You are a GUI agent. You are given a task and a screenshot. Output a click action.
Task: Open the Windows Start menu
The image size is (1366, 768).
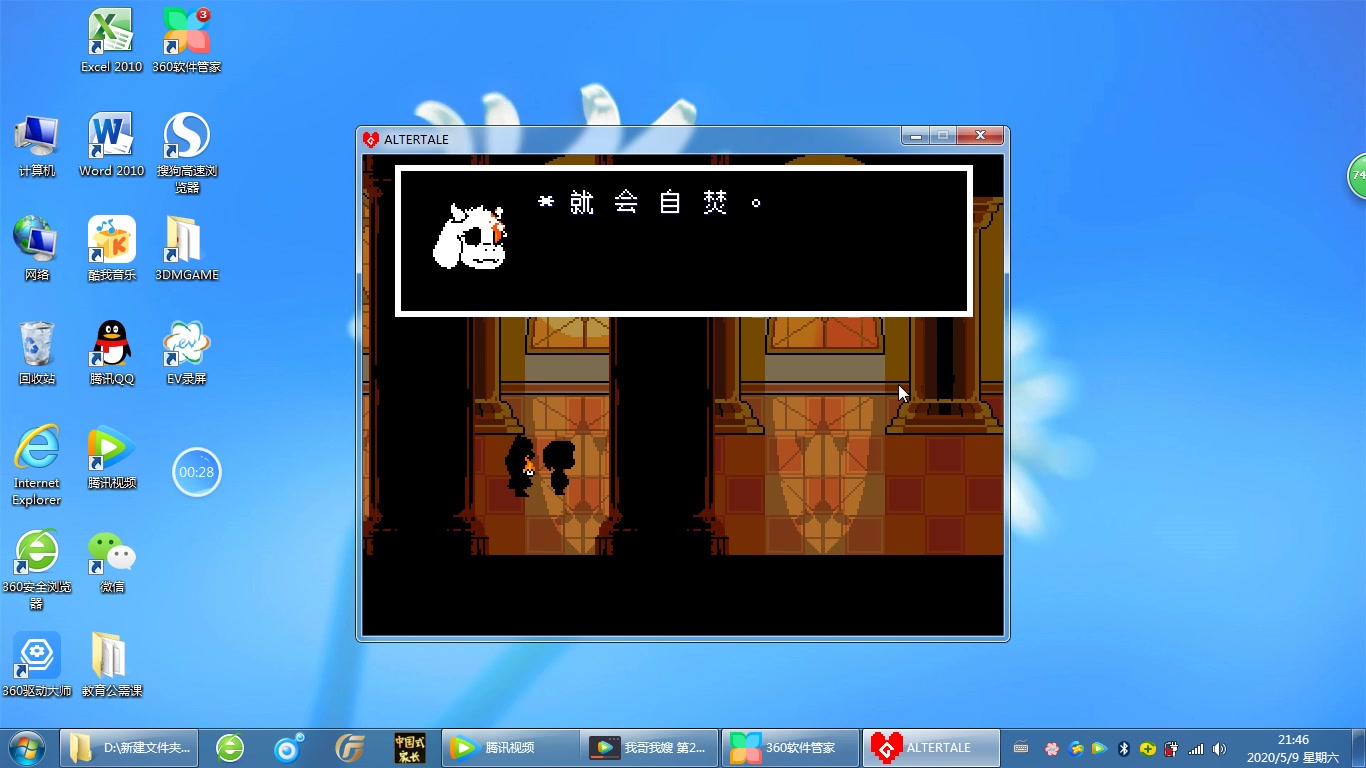pyautogui.click(x=25, y=747)
